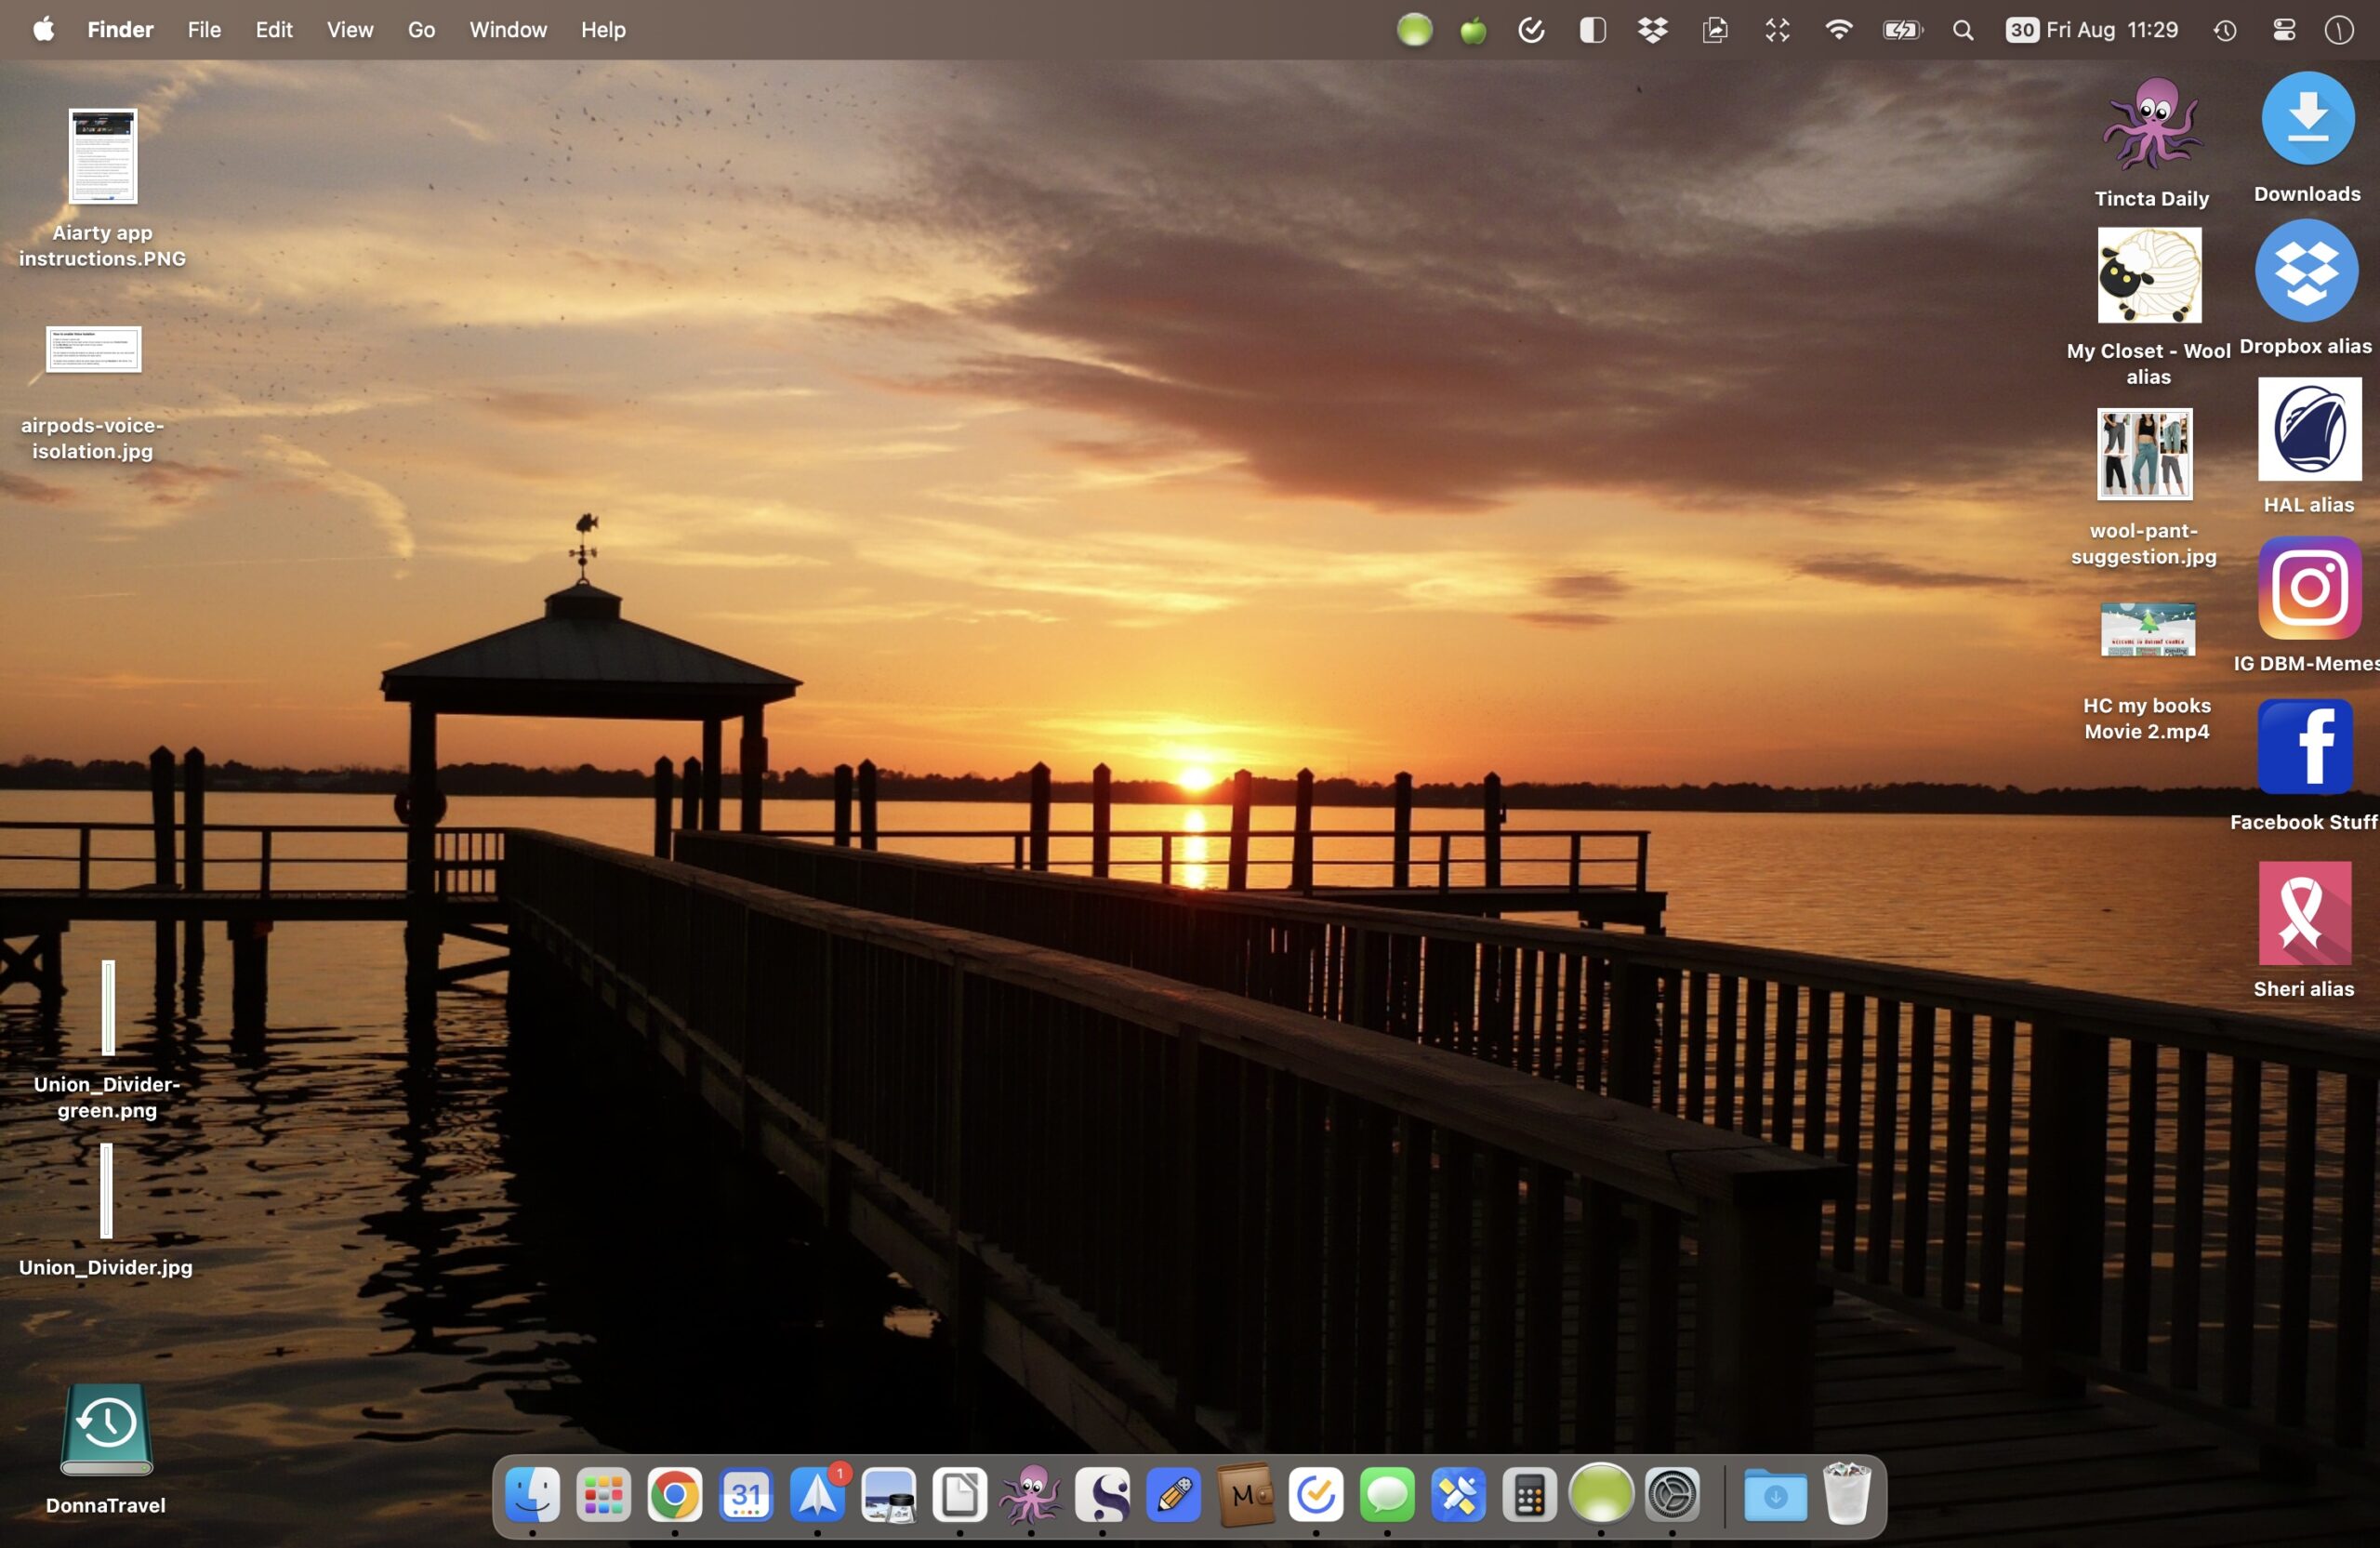This screenshot has width=2380, height=1548.
Task: Click the Dropbox icon in the menu bar
Action: pos(1652,30)
